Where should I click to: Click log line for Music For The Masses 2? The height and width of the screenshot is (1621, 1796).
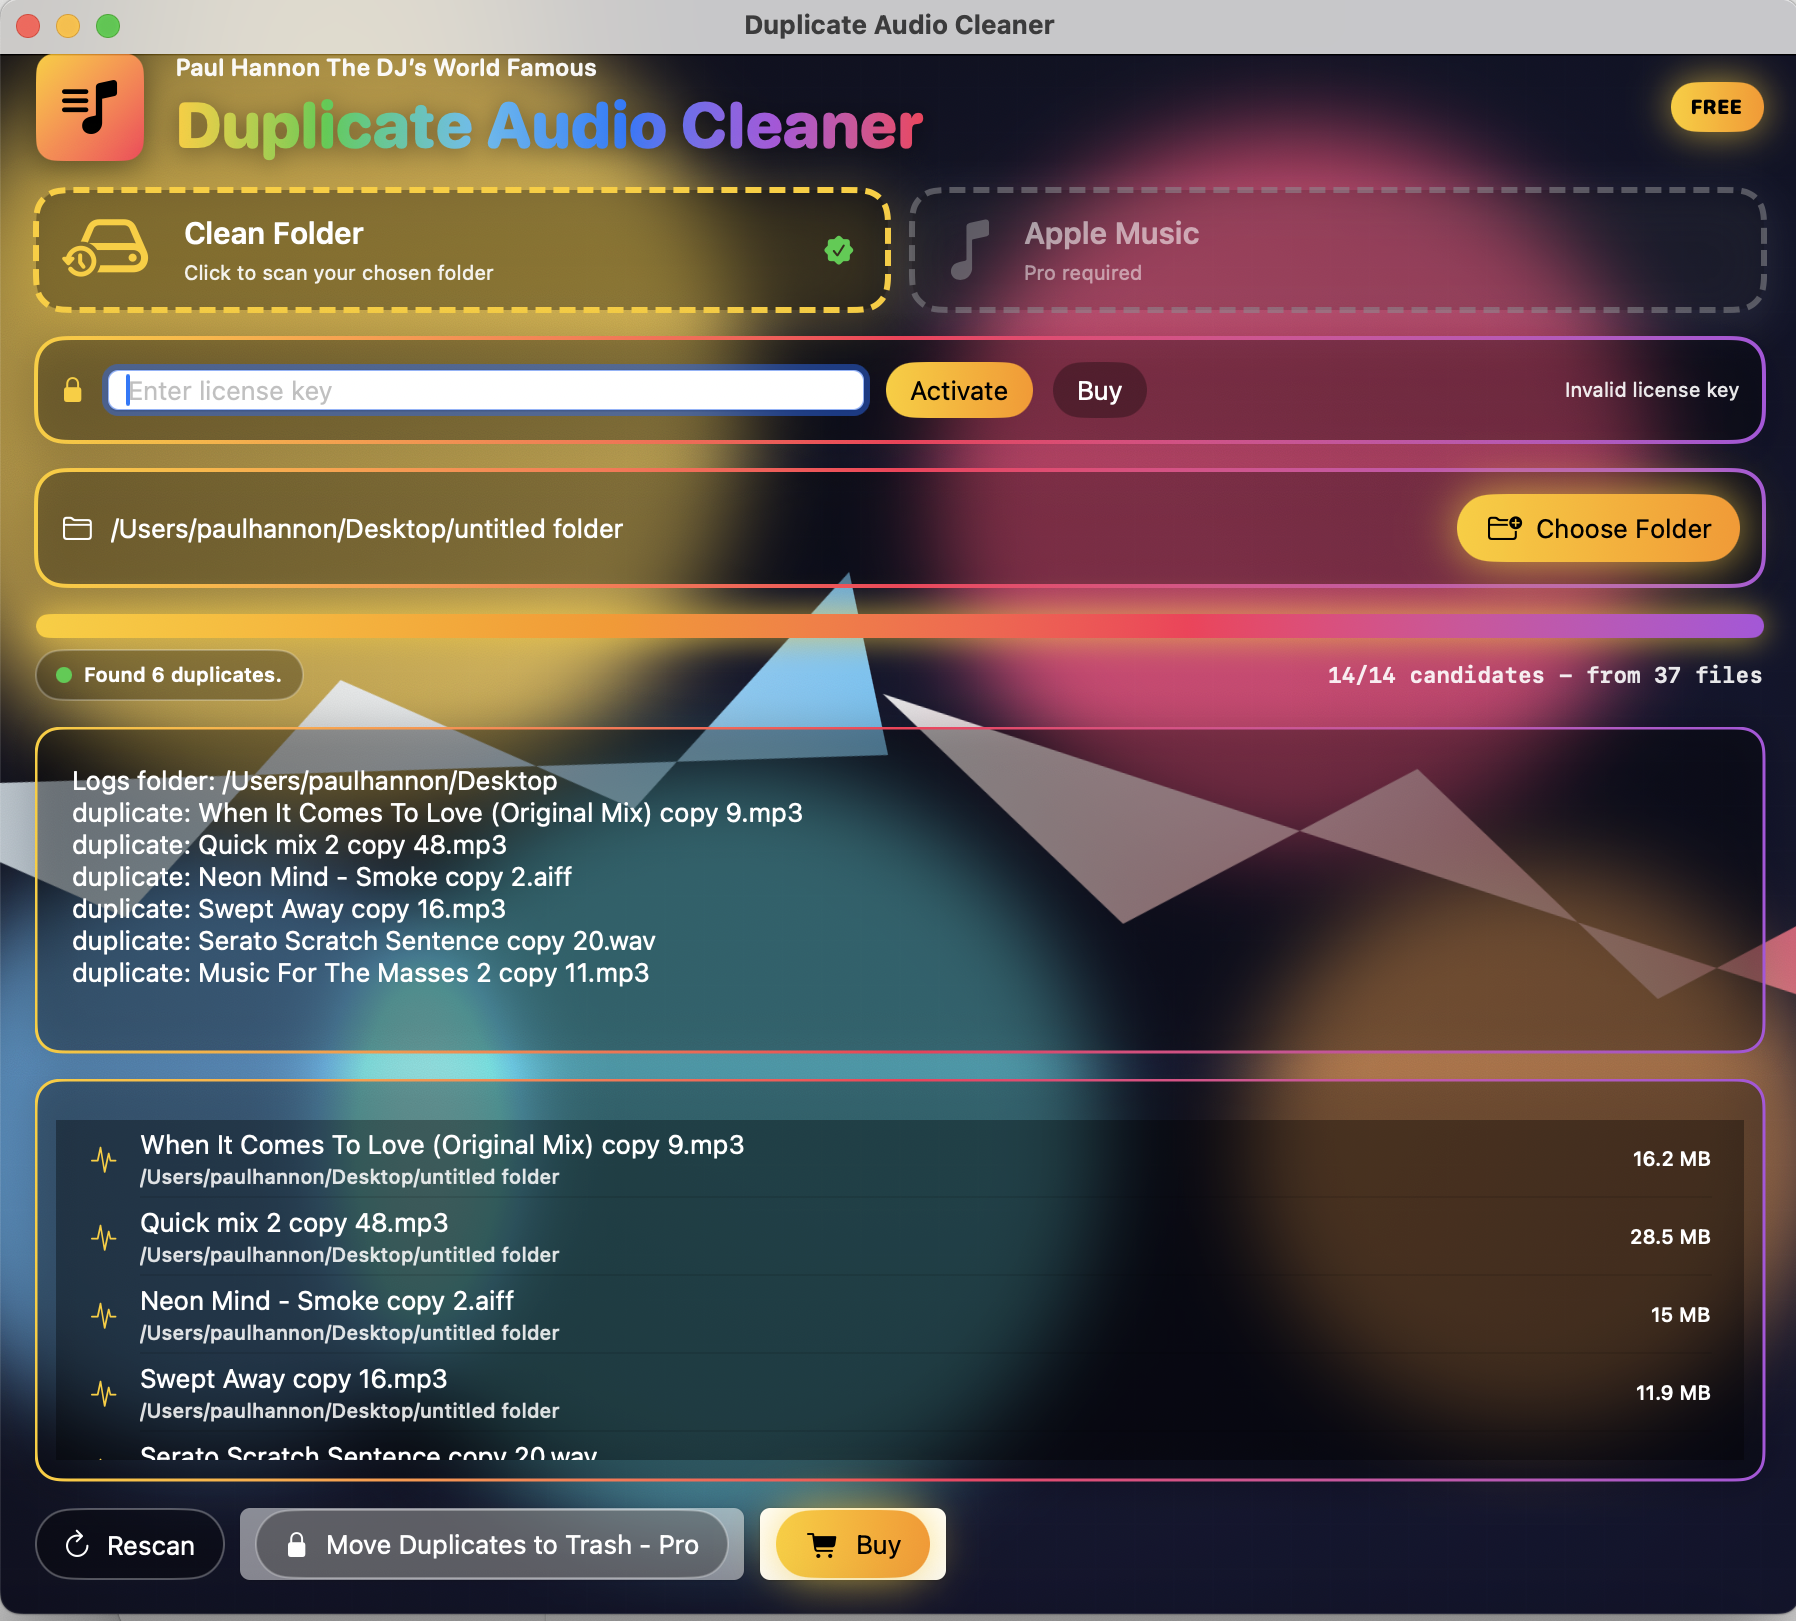click(361, 973)
